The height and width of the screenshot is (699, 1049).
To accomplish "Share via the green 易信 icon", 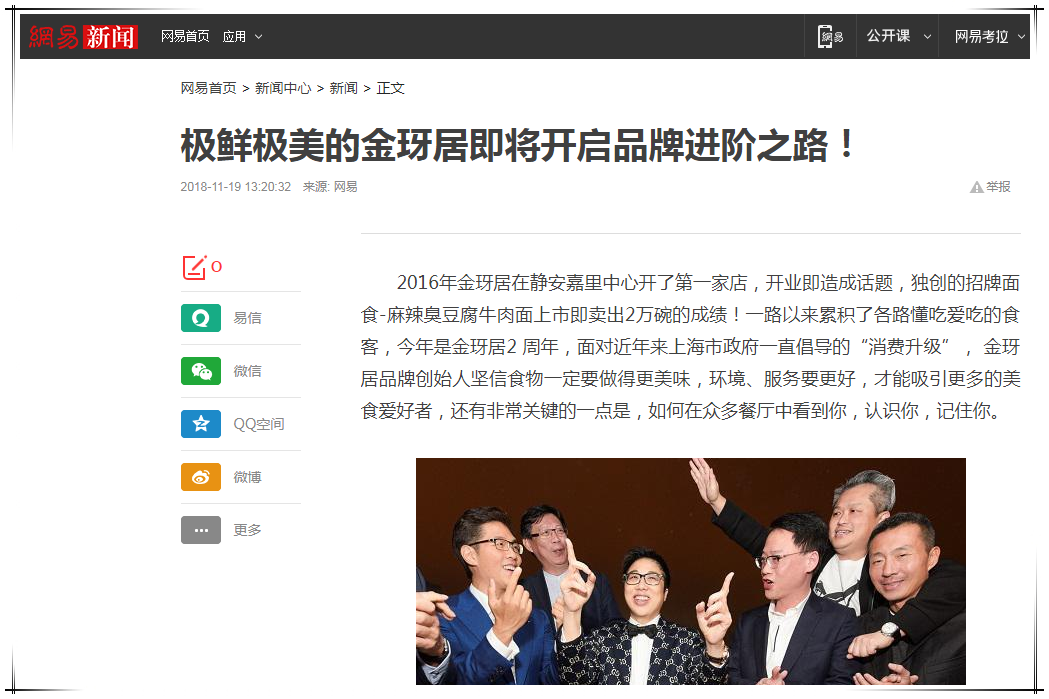I will 201,318.
